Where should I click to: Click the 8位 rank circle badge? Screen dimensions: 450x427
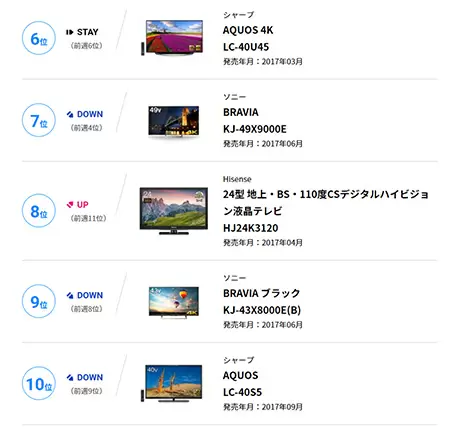(39, 211)
